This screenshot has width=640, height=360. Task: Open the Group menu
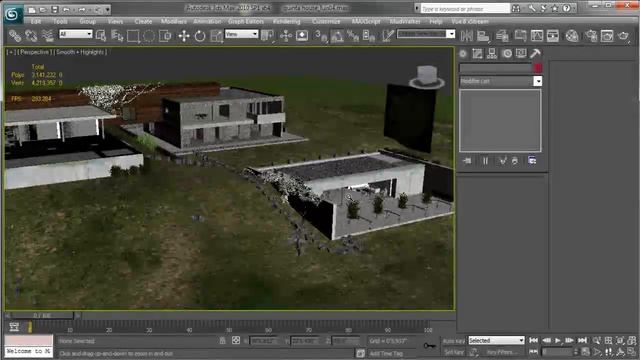tap(87, 21)
